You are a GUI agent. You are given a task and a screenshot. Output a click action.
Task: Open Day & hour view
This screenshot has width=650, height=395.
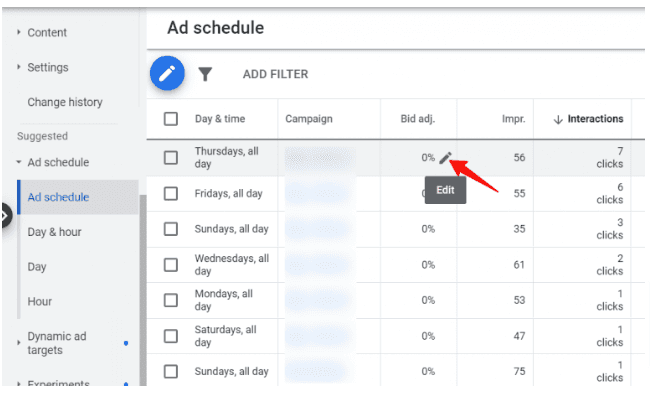click(54, 232)
